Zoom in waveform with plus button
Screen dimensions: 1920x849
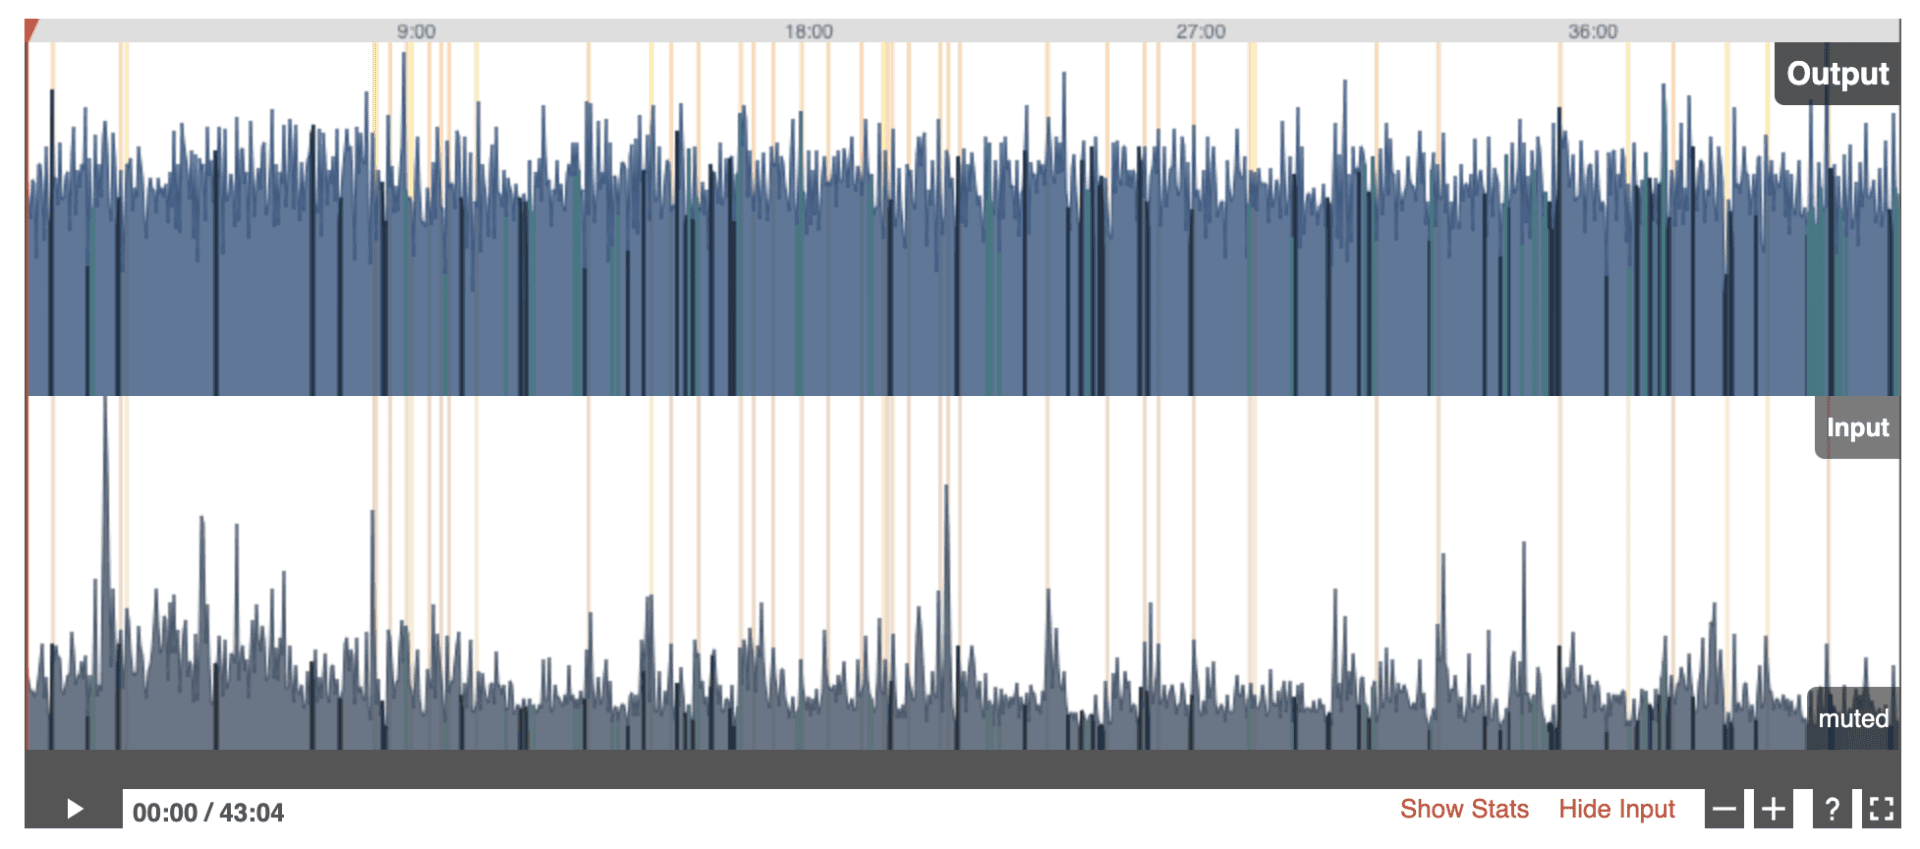click(x=1773, y=809)
